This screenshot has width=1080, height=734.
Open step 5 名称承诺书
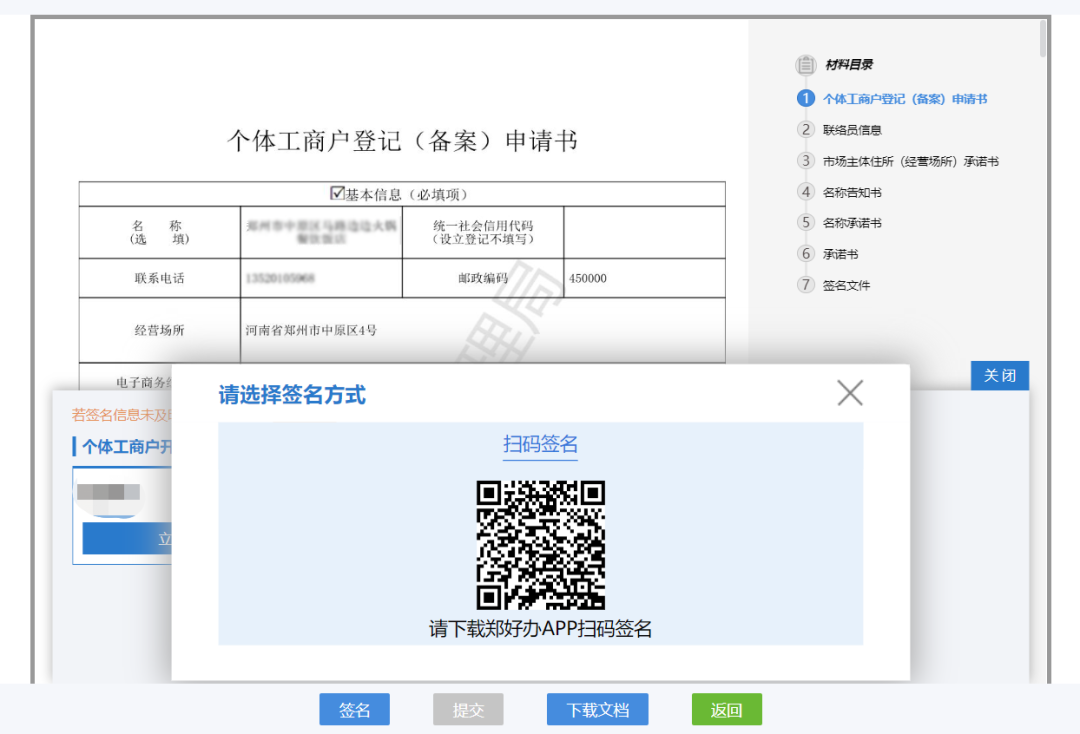click(x=851, y=223)
